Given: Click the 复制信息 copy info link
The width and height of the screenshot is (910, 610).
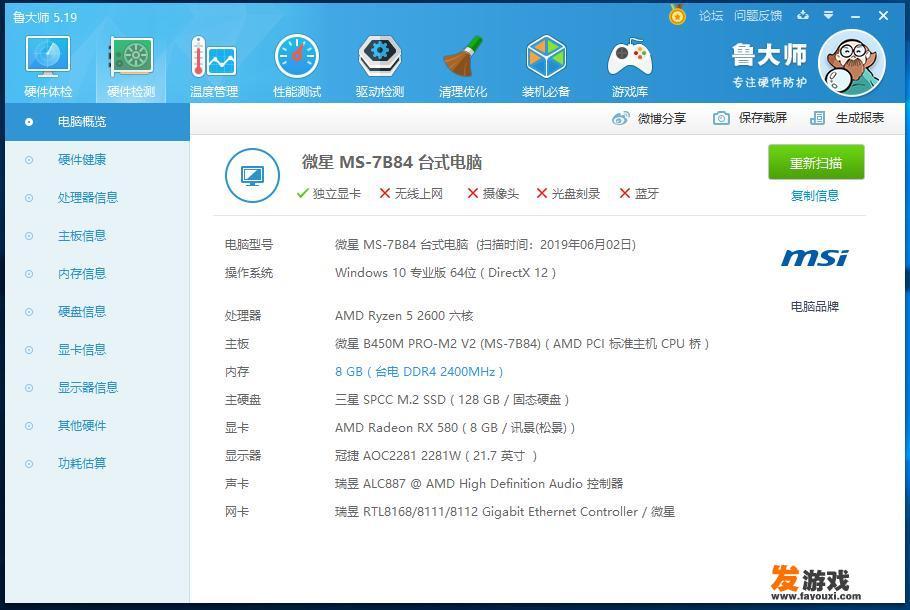Looking at the screenshot, I should point(815,196).
